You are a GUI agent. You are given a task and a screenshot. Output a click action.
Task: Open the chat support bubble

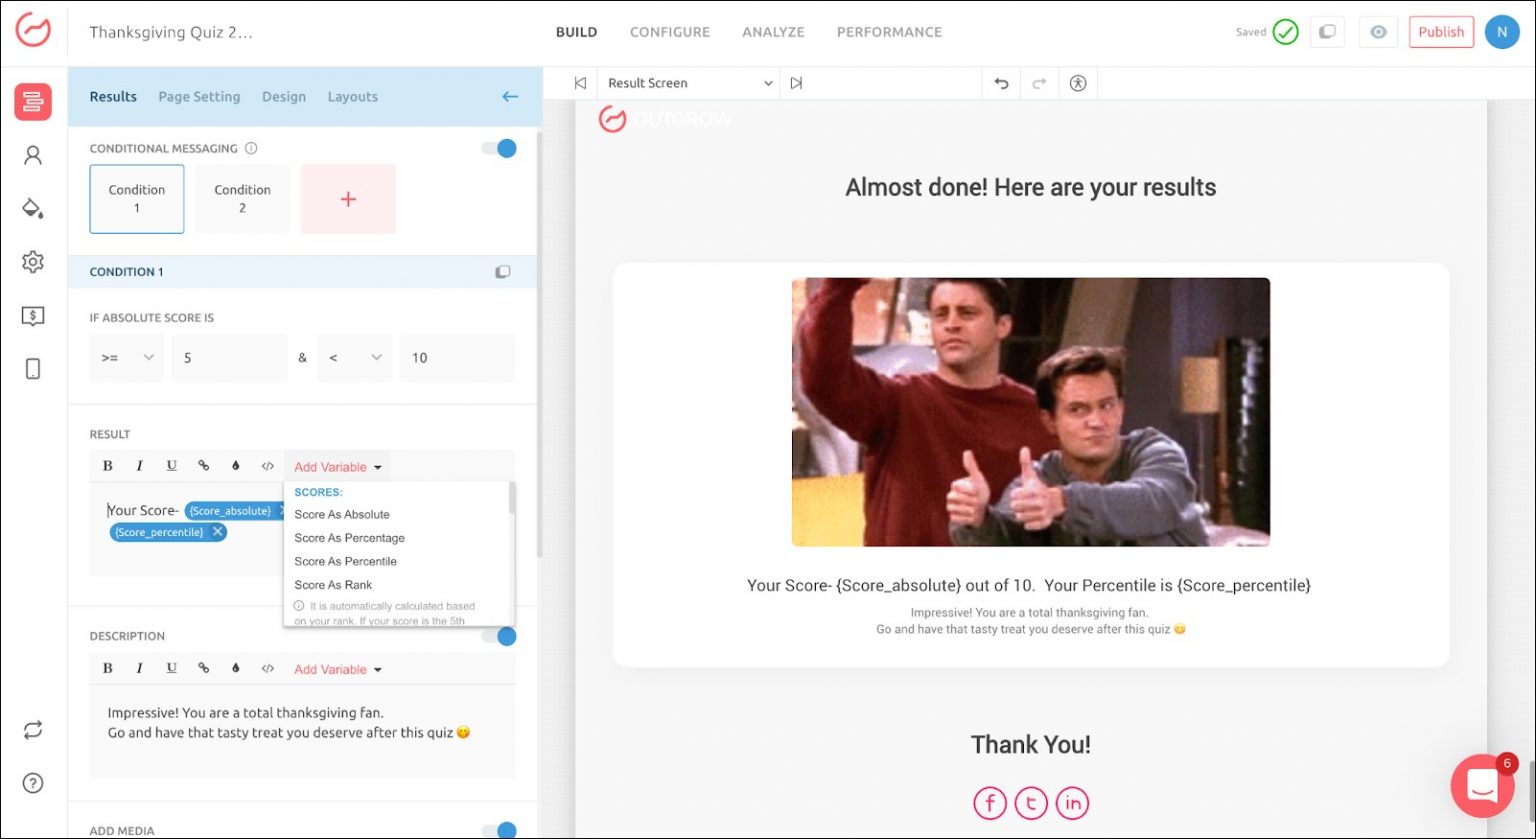pos(1482,786)
